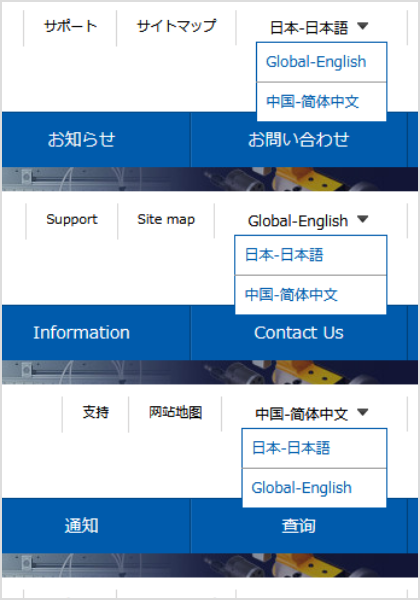Open the 通知 navigation tab
Screen dimensions: 420x600
tap(96, 526)
